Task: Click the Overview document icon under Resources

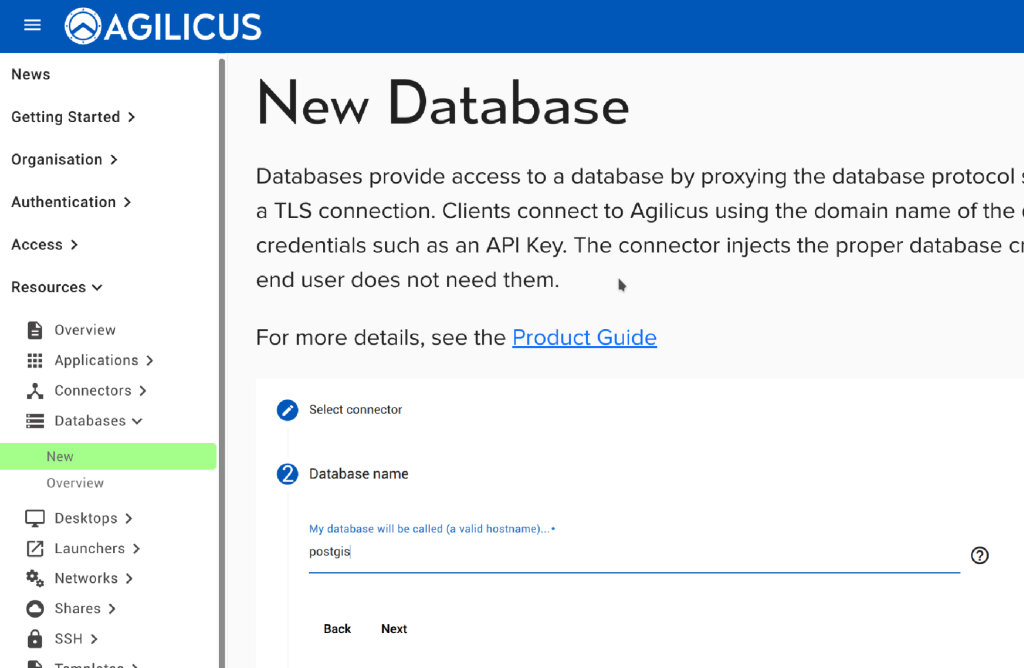Action: click(35, 330)
